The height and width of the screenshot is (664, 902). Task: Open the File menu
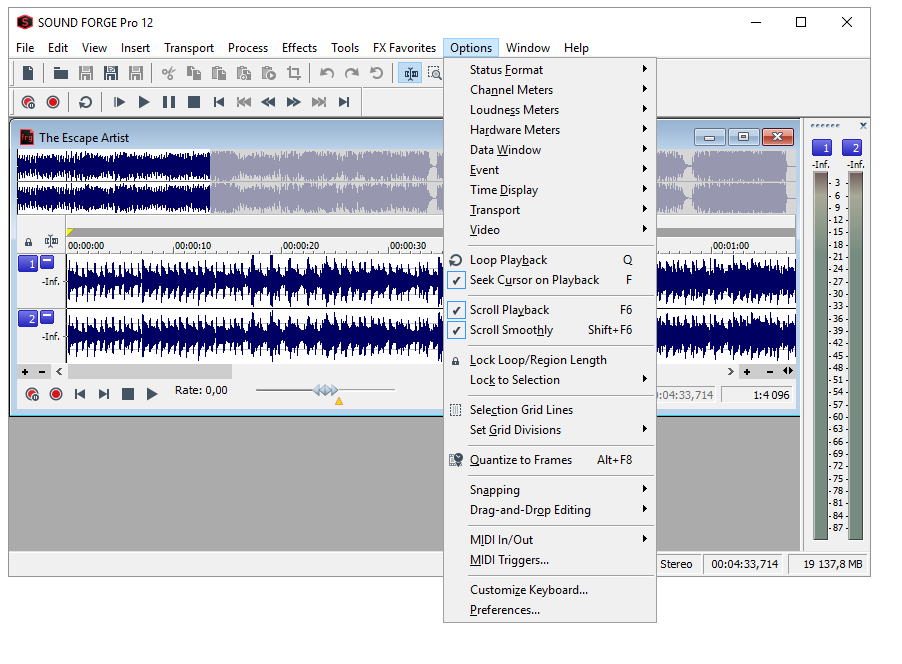[25, 48]
